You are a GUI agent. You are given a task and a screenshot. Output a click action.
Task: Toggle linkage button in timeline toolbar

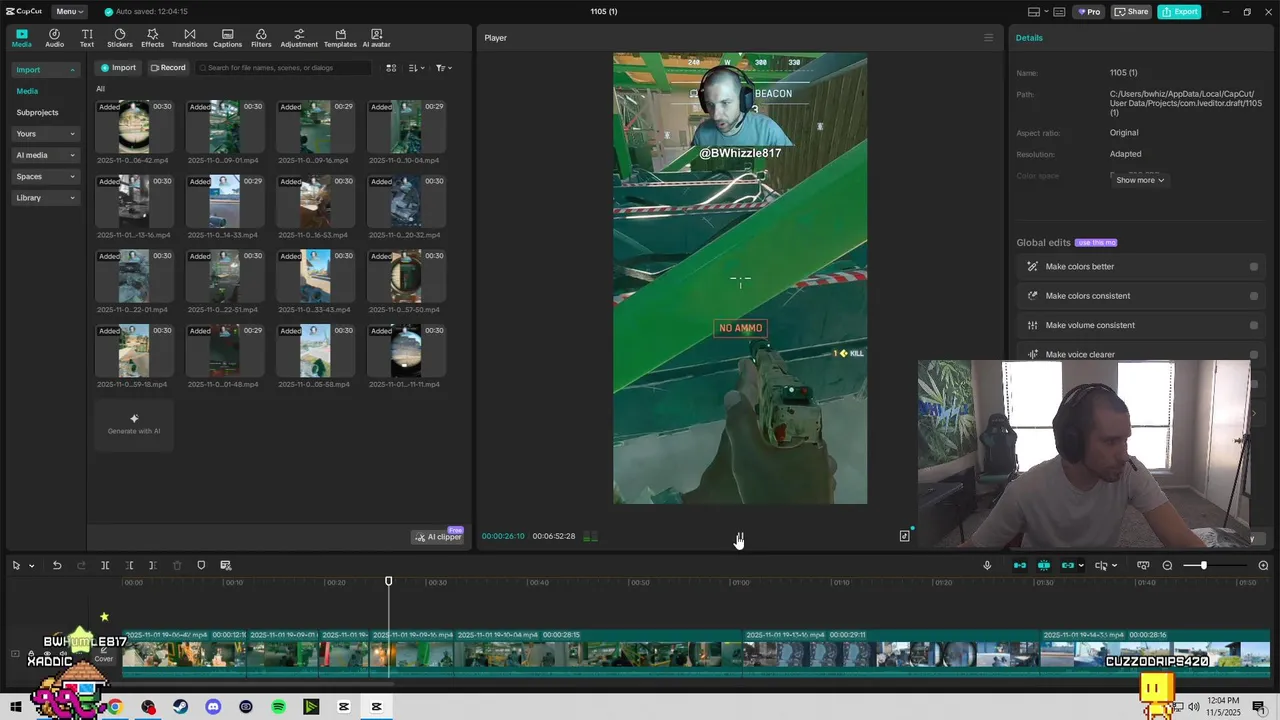tap(1068, 565)
